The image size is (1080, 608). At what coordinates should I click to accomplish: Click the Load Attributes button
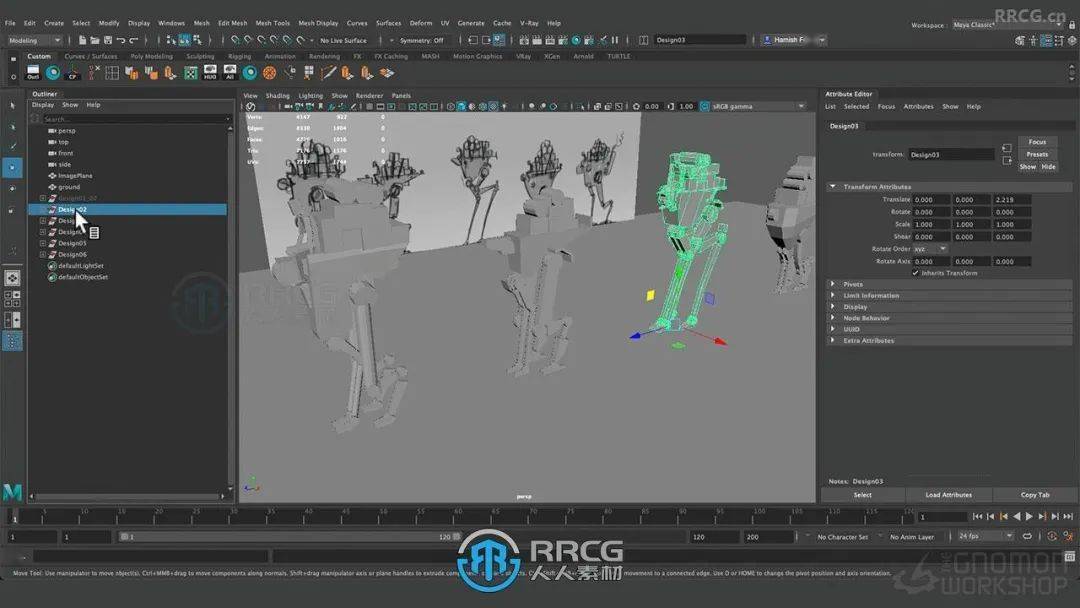948,495
